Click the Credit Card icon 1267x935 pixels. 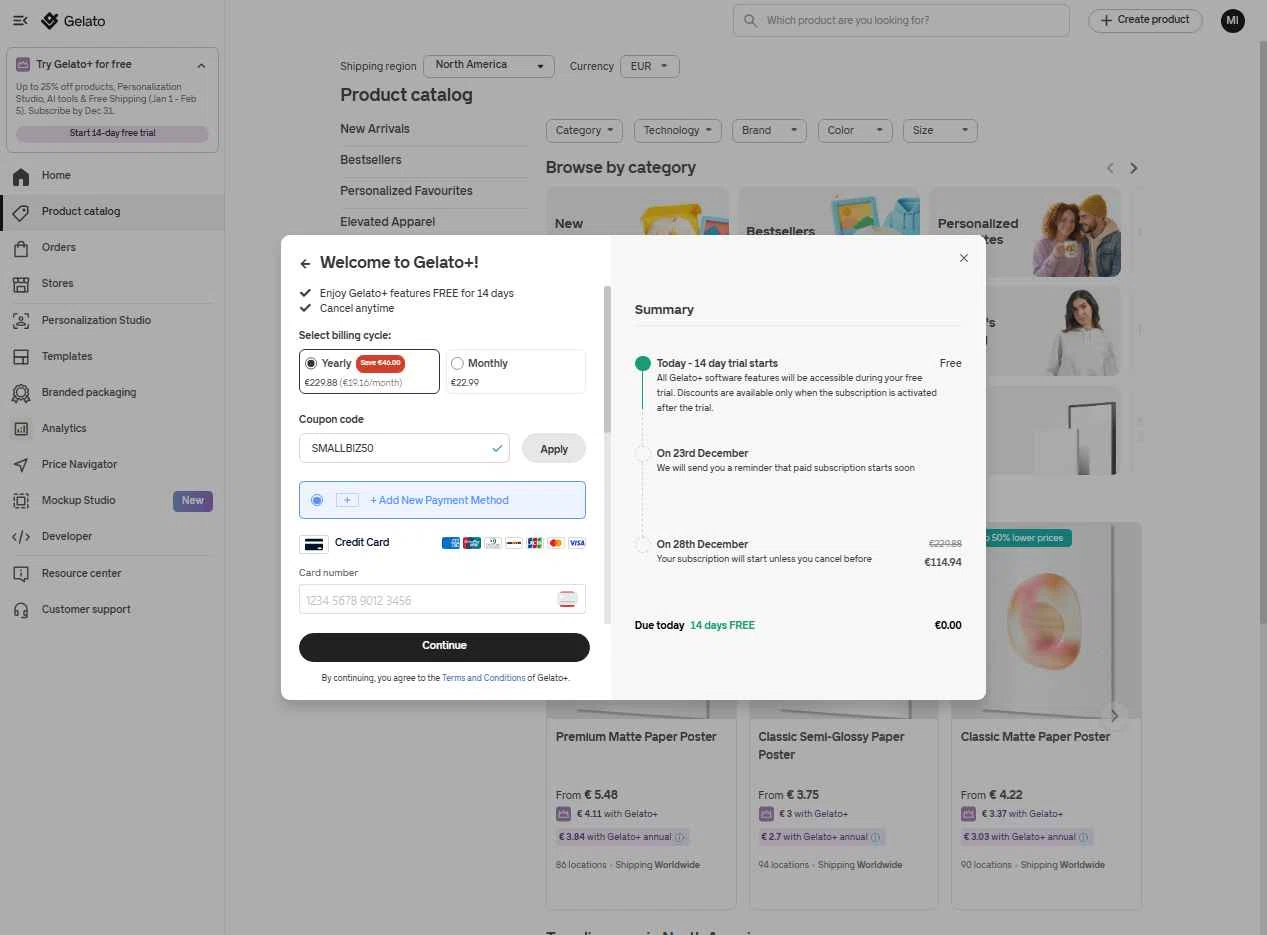[314, 544]
